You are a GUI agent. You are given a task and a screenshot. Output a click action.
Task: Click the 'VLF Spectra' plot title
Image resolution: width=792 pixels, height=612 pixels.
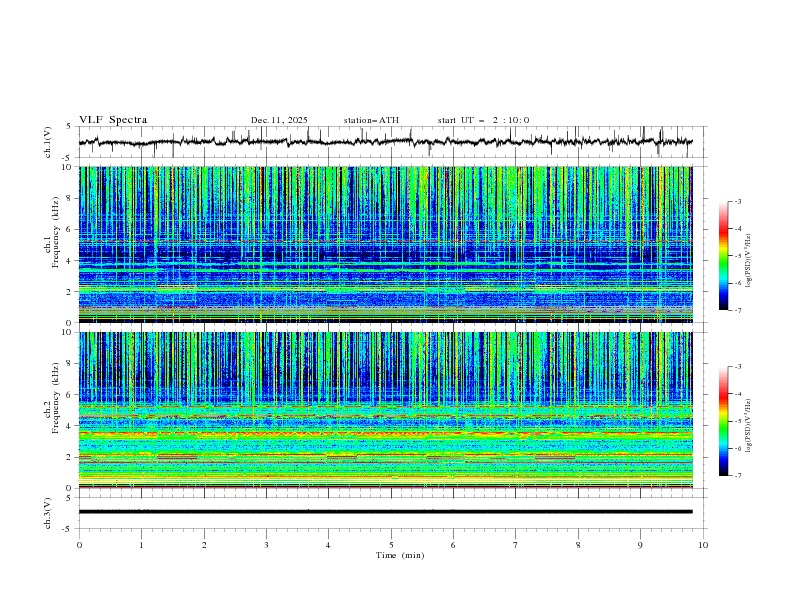[113, 120]
